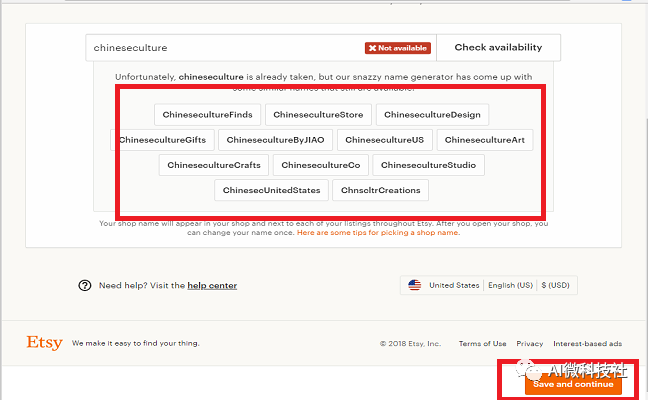
Task: Pick the ChinesecultureArt suggestion
Action: (485, 140)
